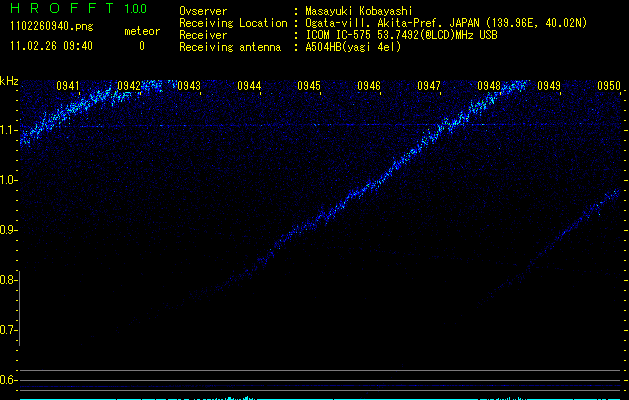This screenshot has height=400, width=629.
Task: Click the kHz axis unit label
Action: tap(9, 81)
